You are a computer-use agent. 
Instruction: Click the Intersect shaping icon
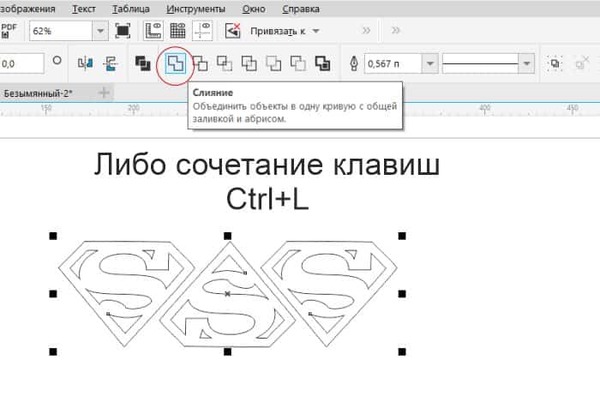(224, 64)
